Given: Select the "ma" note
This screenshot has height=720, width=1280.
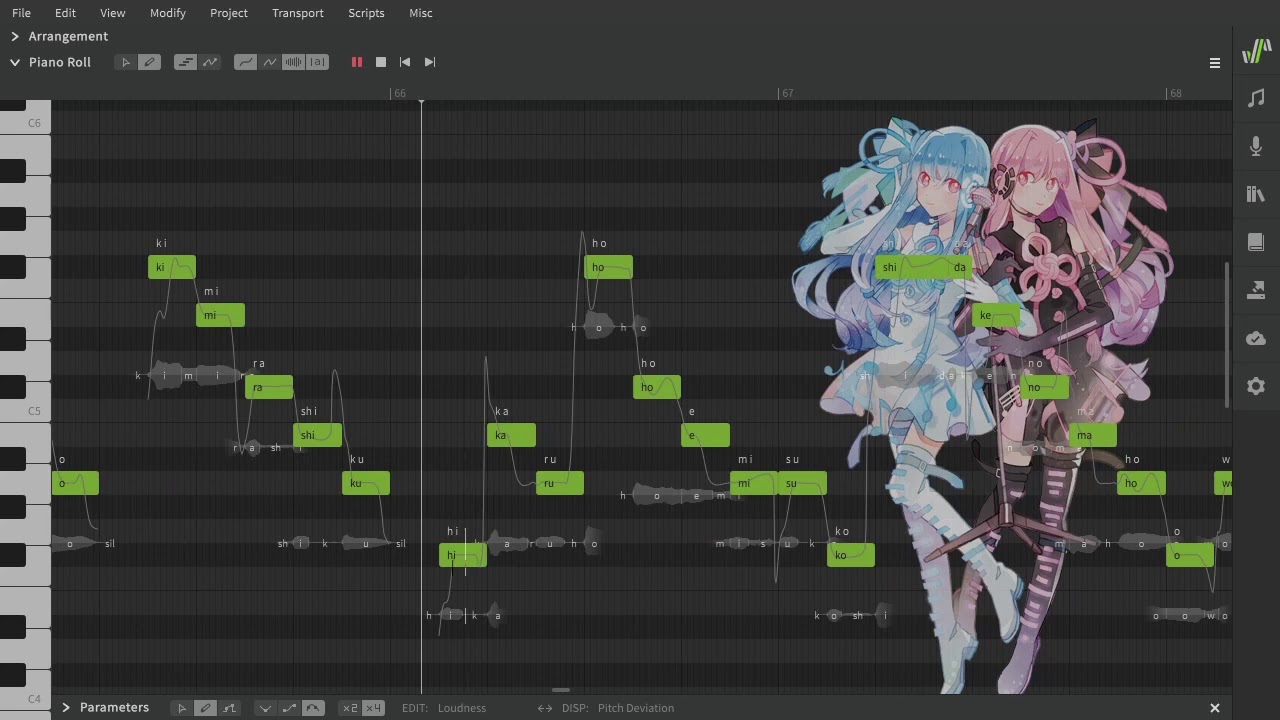Looking at the screenshot, I should pyautogui.click(x=1093, y=435).
